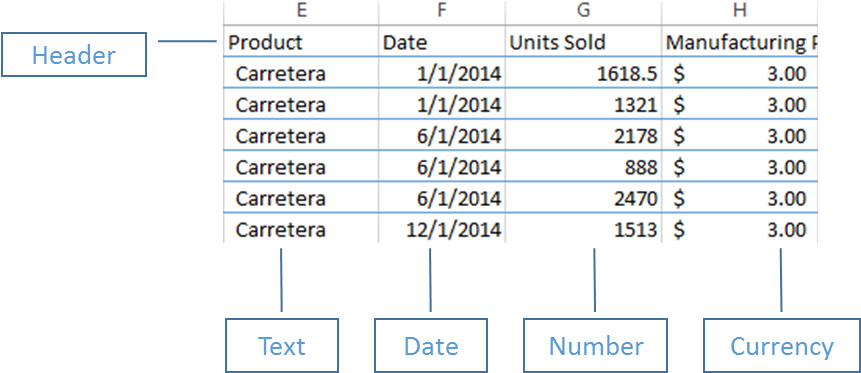
Task: Click the Header callout label box
Action: [x=74, y=54]
